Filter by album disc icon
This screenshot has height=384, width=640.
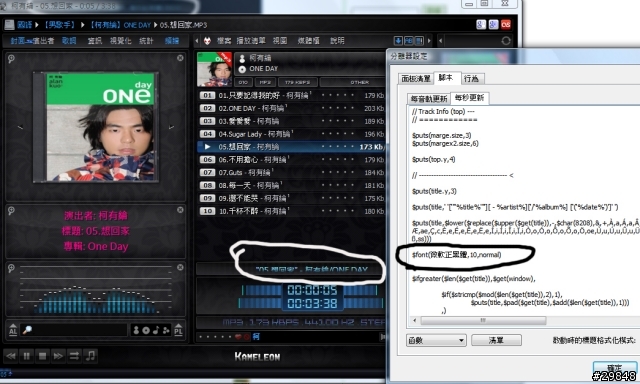146,330
